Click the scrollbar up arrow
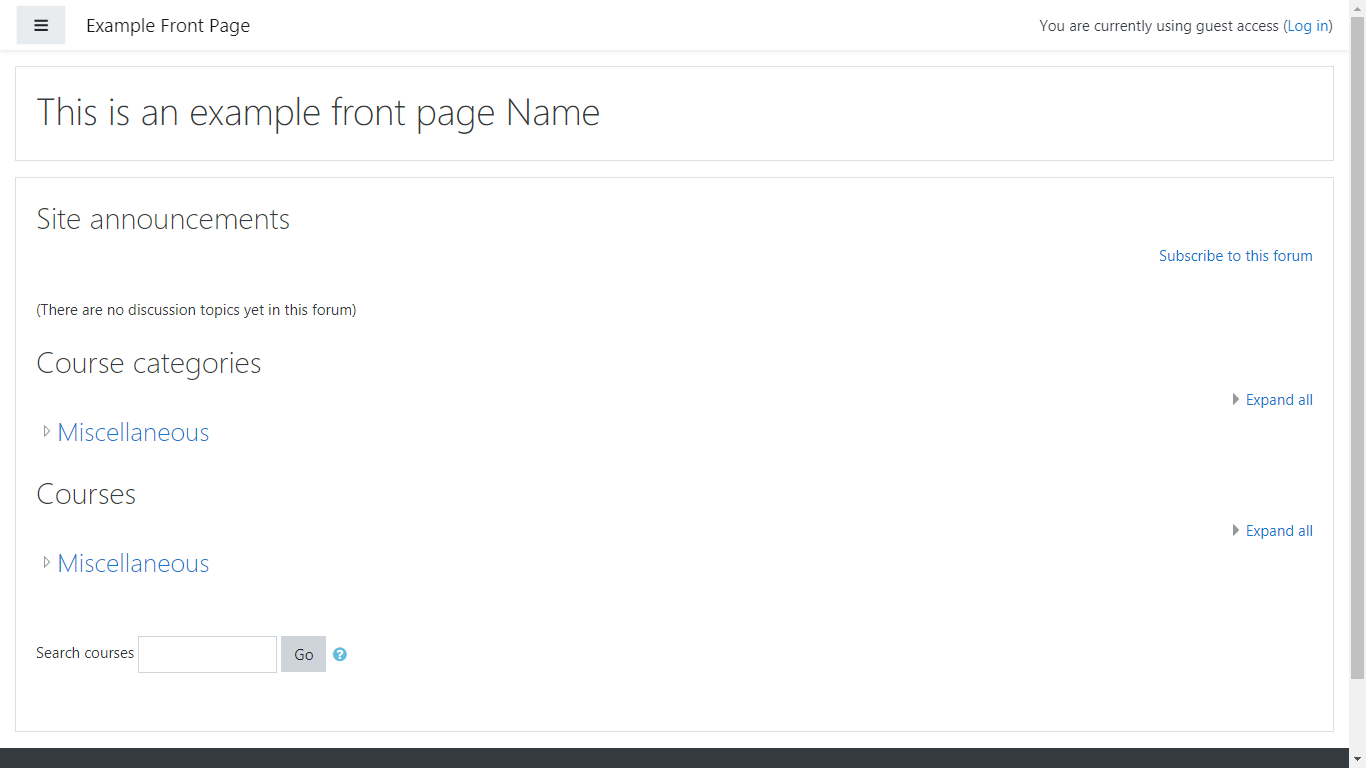Viewport: 1366px width, 768px height. click(x=1357, y=8)
